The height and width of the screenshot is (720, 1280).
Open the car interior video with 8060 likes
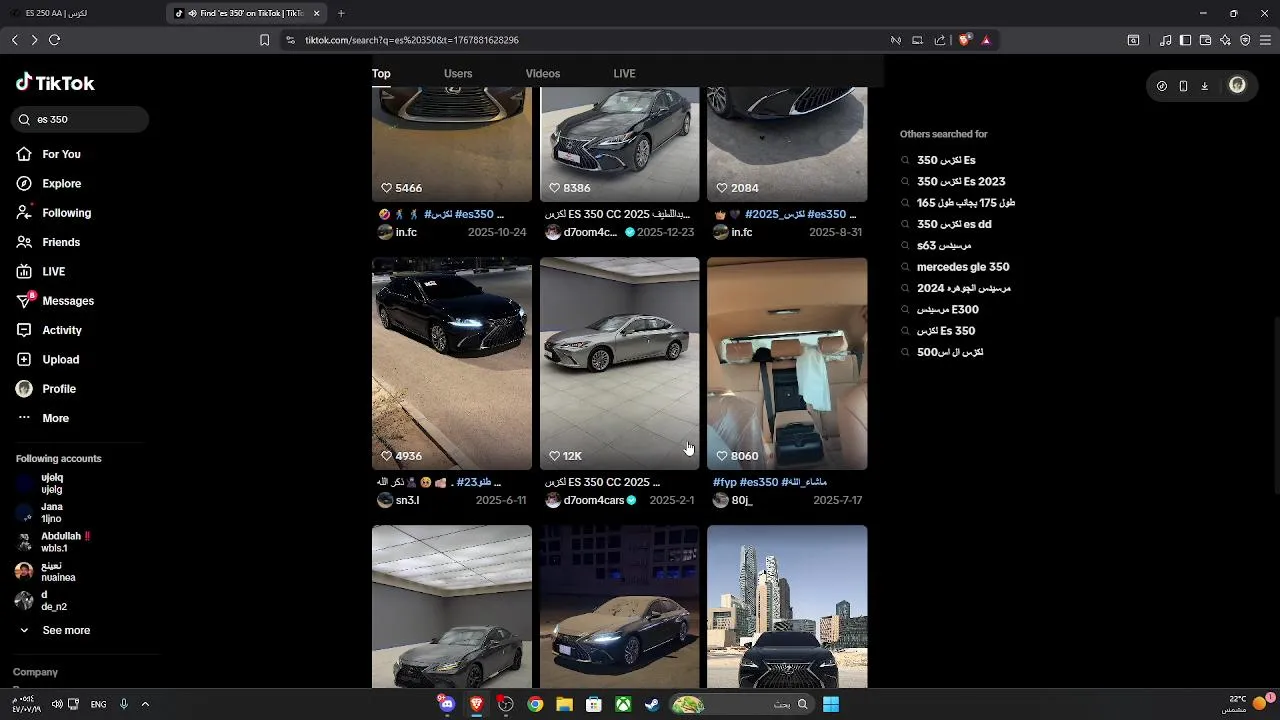tap(787, 364)
